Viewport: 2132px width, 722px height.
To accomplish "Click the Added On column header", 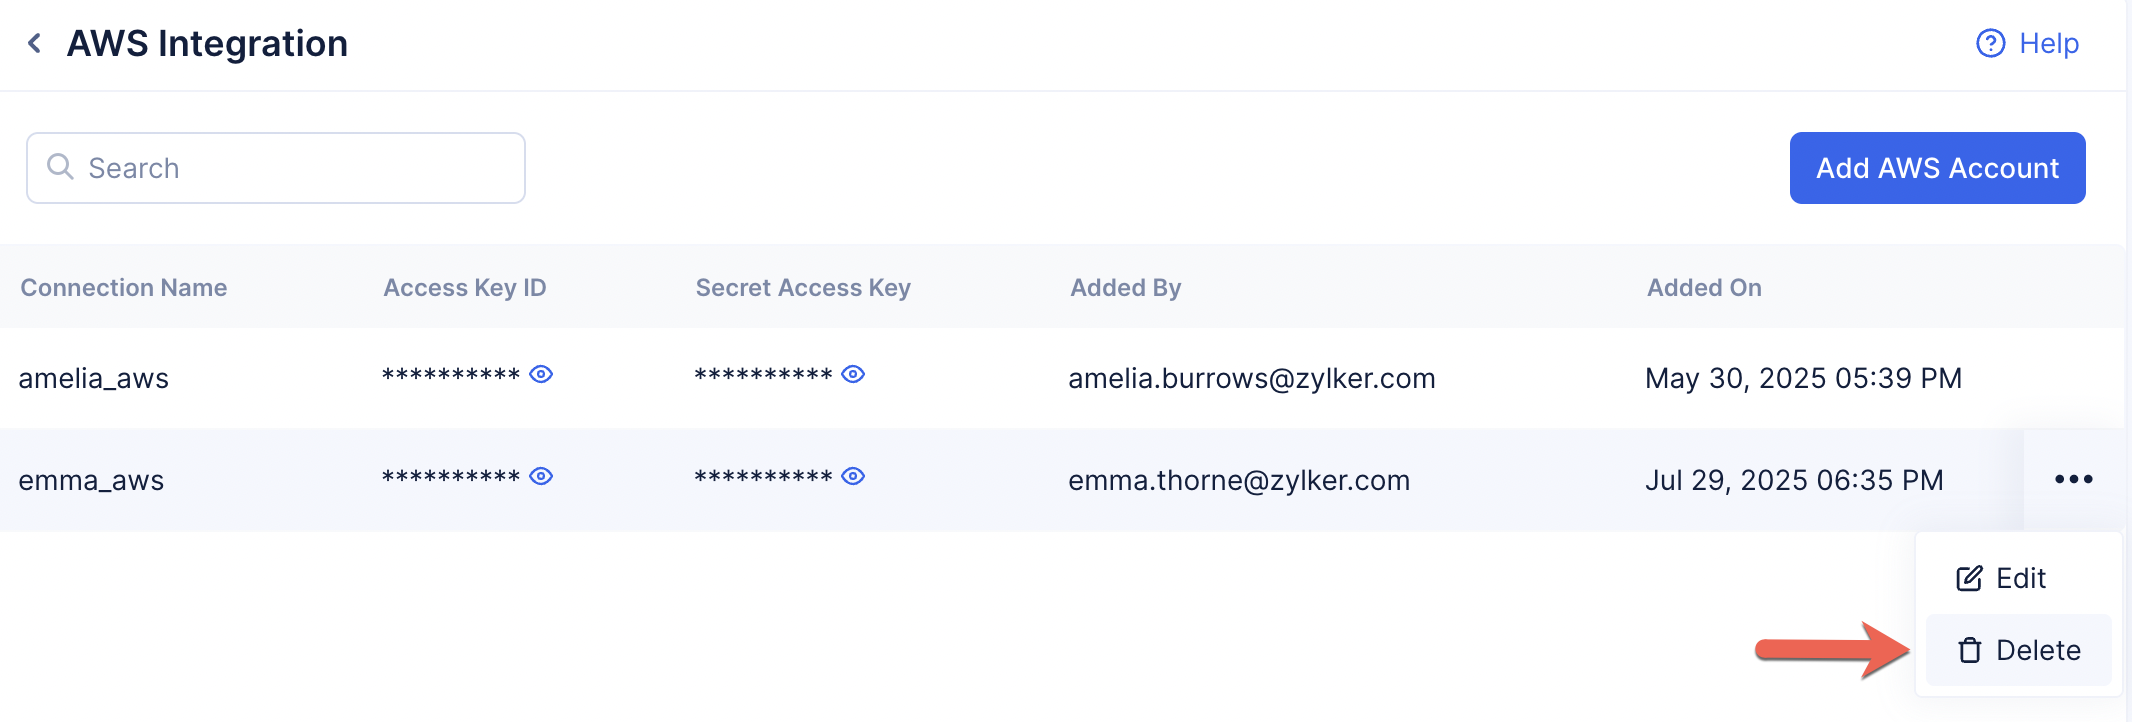I will (x=1704, y=288).
